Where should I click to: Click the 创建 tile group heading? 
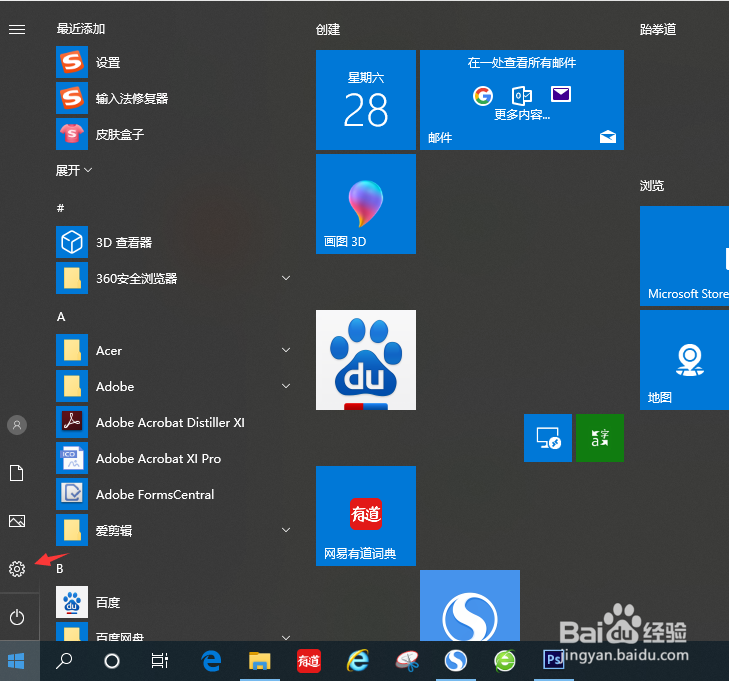click(x=328, y=30)
